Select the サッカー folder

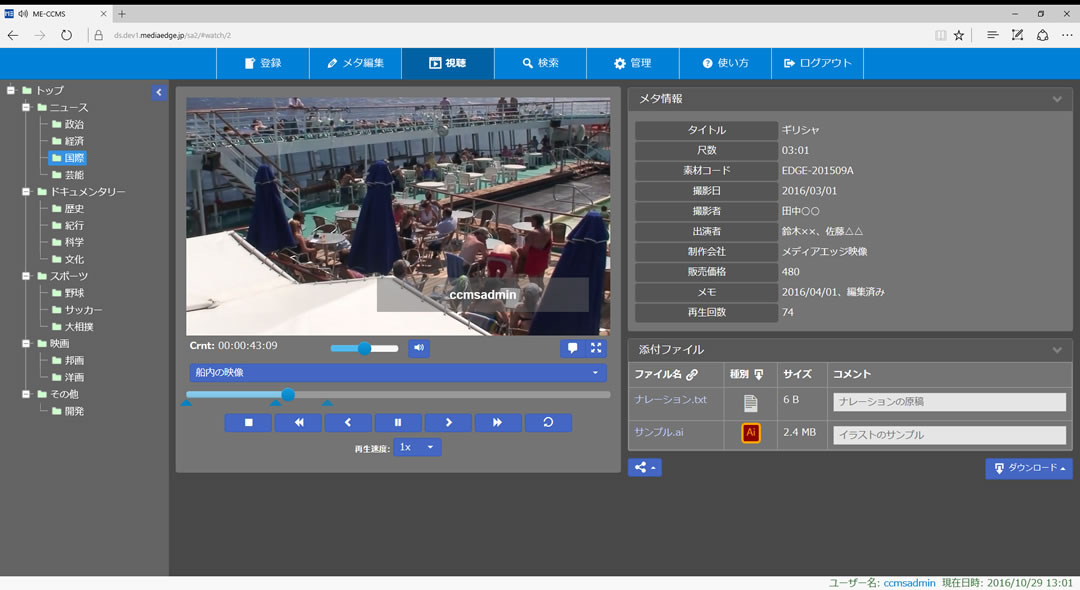pos(76,310)
